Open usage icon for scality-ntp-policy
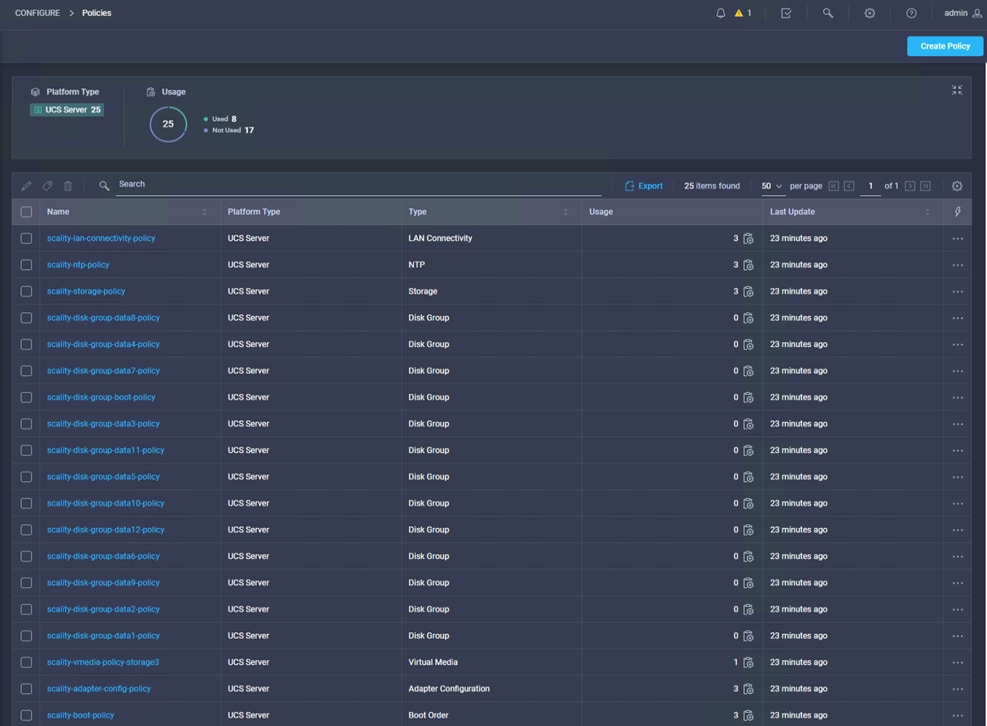The image size is (987, 726). (x=748, y=265)
